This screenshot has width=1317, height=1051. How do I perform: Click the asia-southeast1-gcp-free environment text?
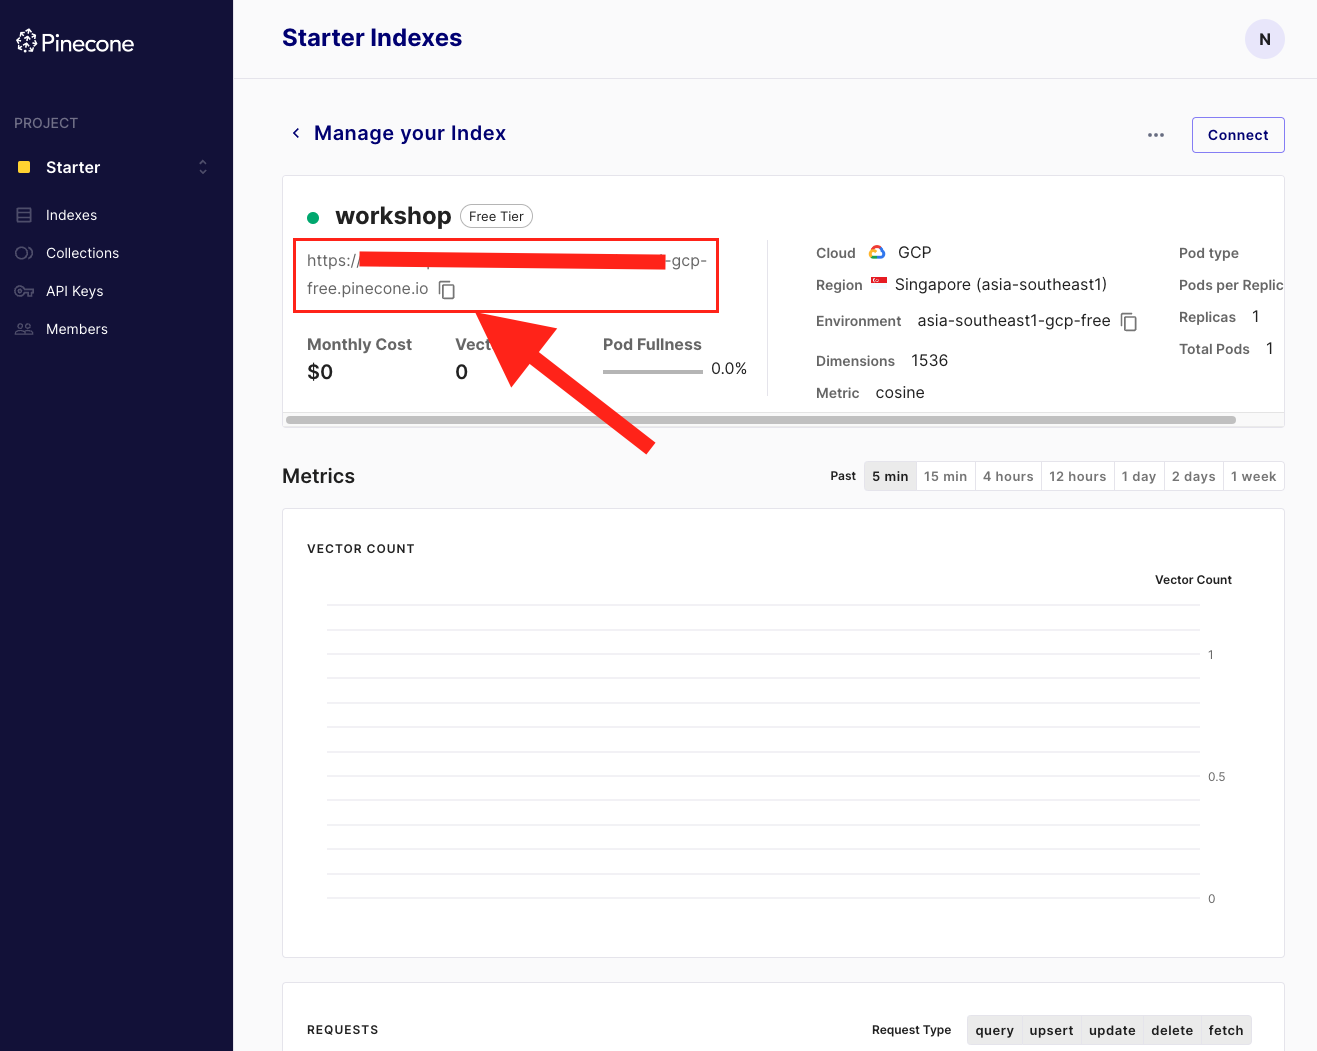click(1014, 321)
